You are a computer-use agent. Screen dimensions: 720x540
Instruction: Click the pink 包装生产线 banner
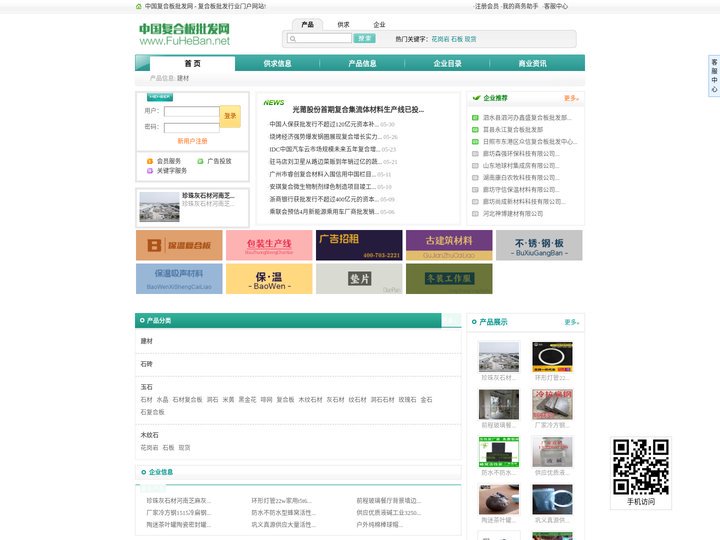pos(269,245)
